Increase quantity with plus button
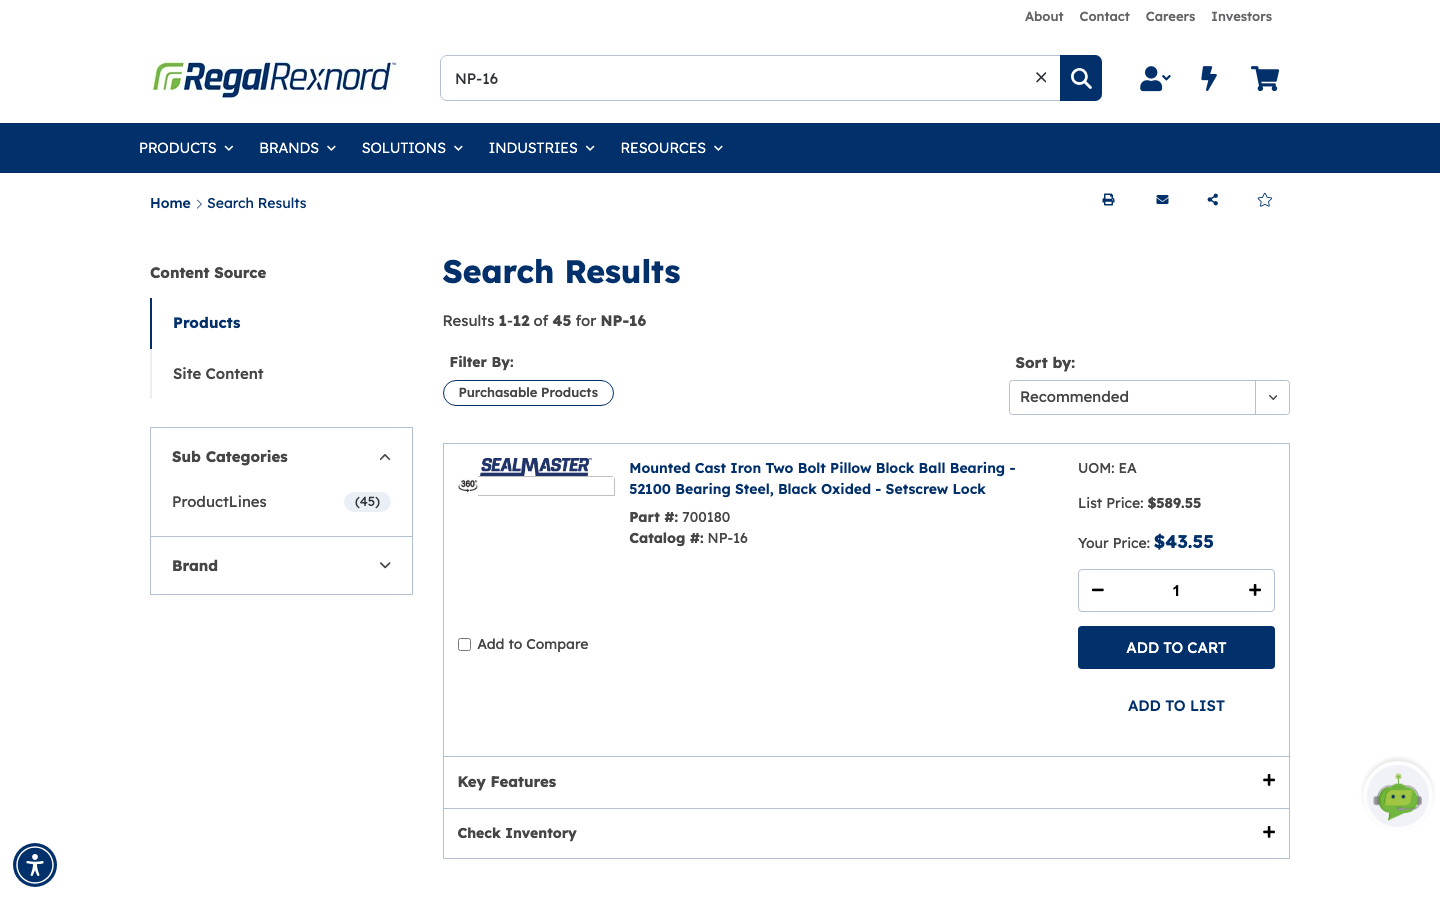The image size is (1440, 900). click(x=1255, y=590)
